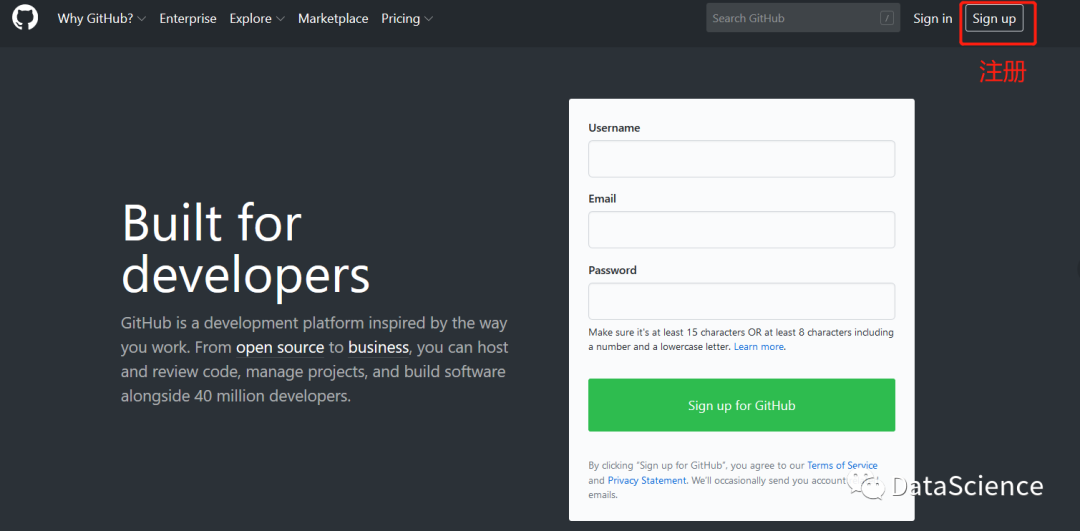Open the Sign in link
The width and height of the screenshot is (1080, 531).
click(933, 19)
